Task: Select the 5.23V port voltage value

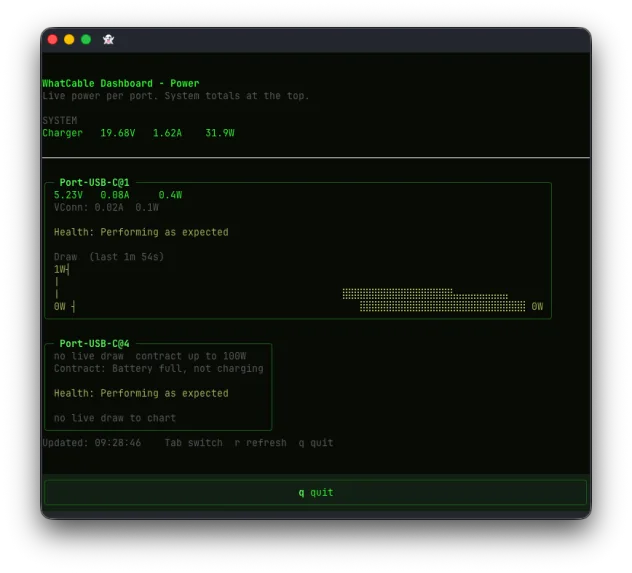Action: click(68, 195)
